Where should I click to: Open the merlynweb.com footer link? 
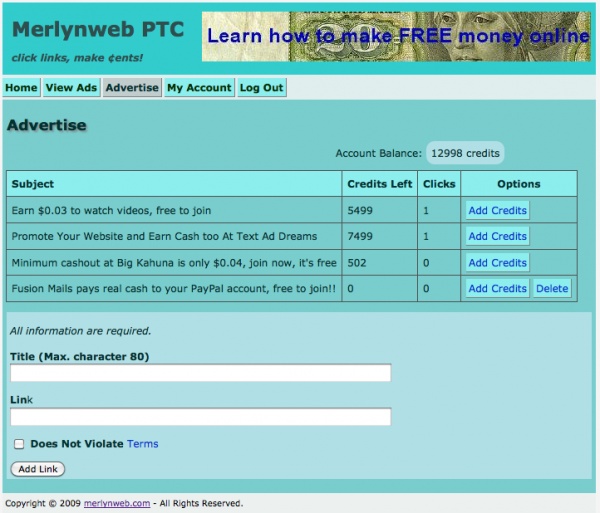click(117, 503)
